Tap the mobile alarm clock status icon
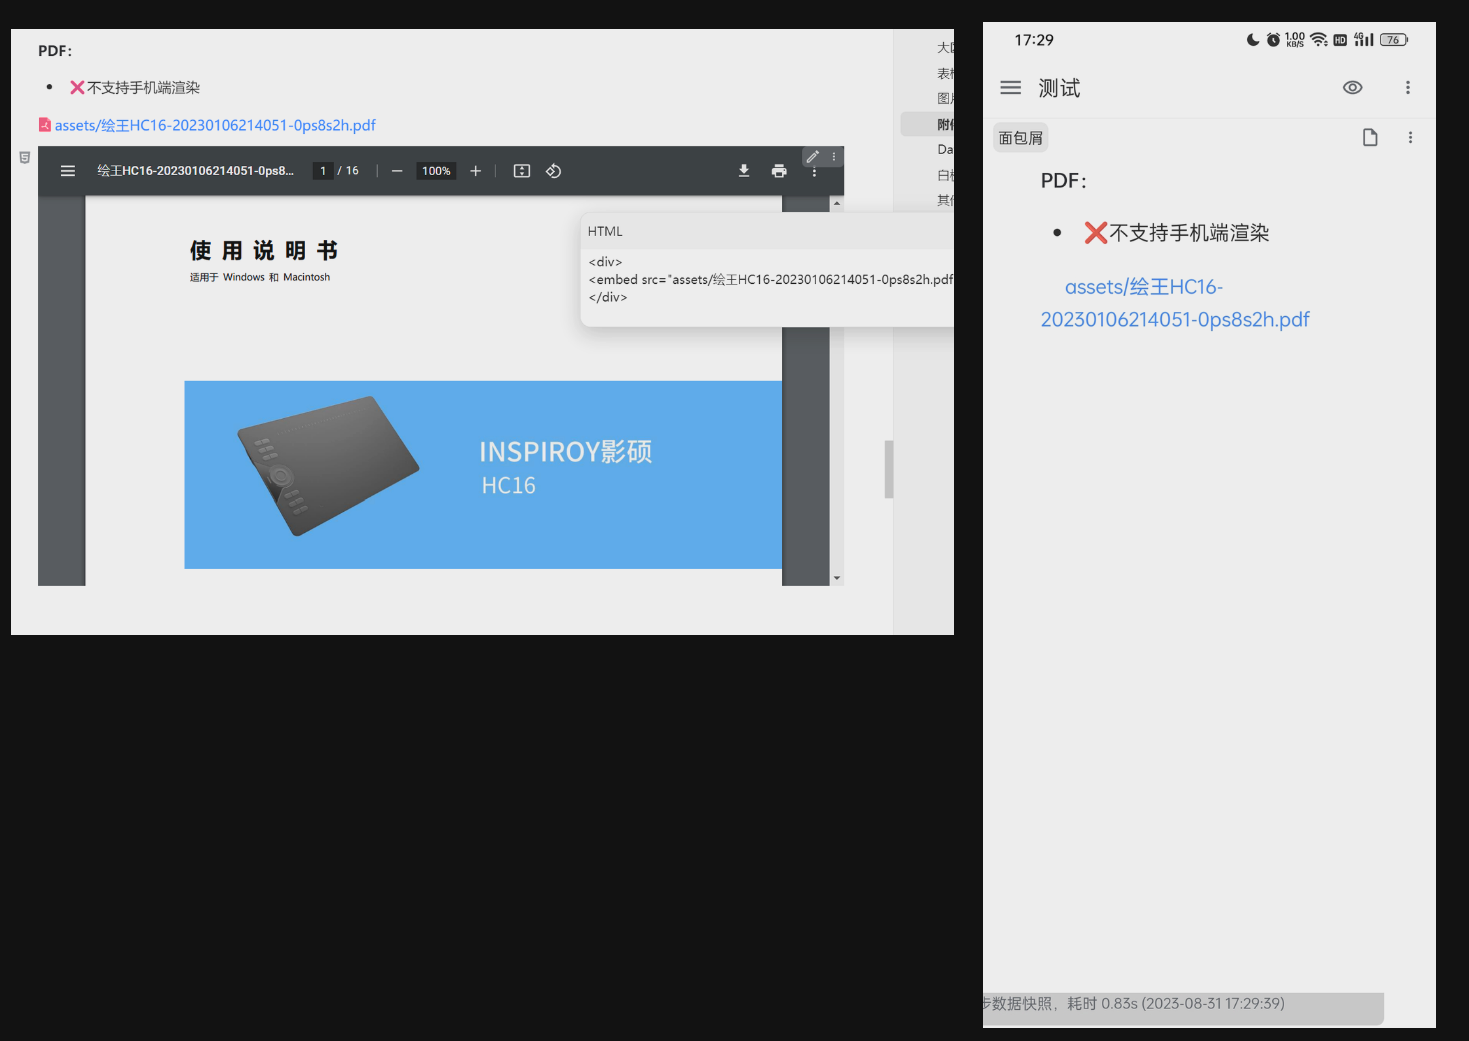This screenshot has height=1041, width=1469. tap(1273, 40)
